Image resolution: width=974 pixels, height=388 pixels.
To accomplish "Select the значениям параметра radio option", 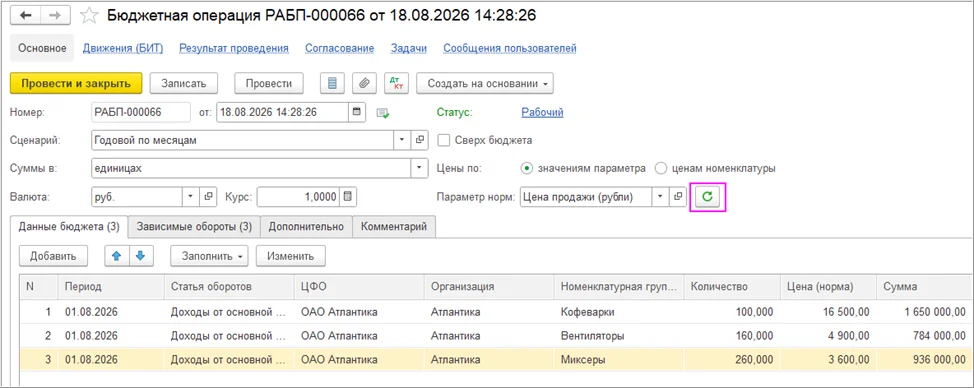I will click(x=527, y=168).
